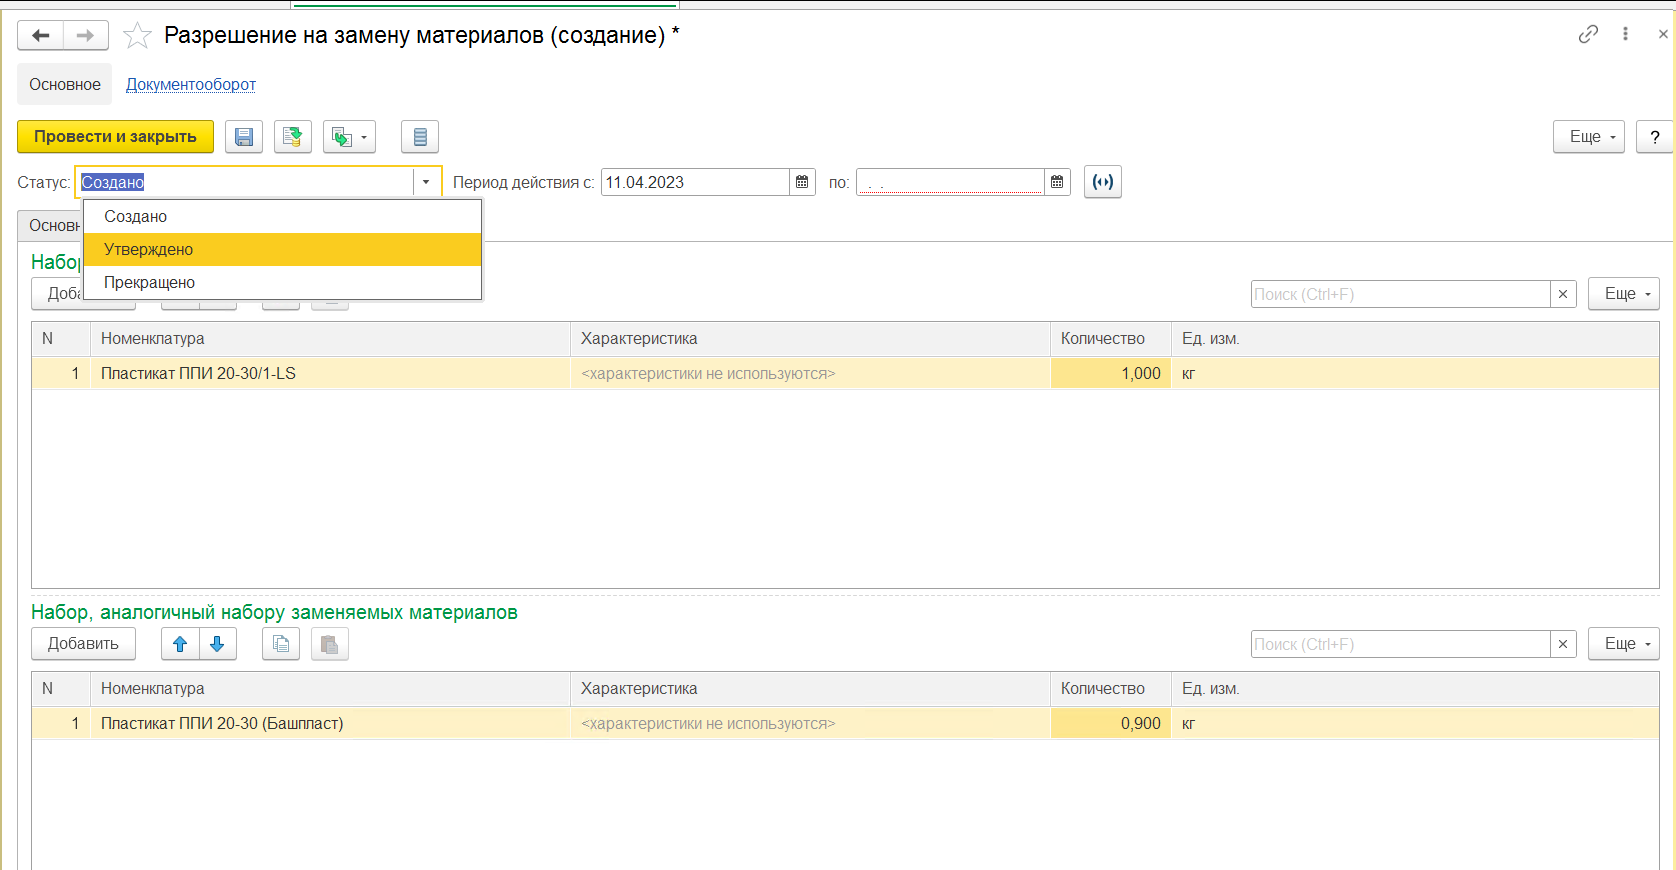This screenshot has height=870, width=1676.
Task: Open calendar for start date
Action: (802, 182)
